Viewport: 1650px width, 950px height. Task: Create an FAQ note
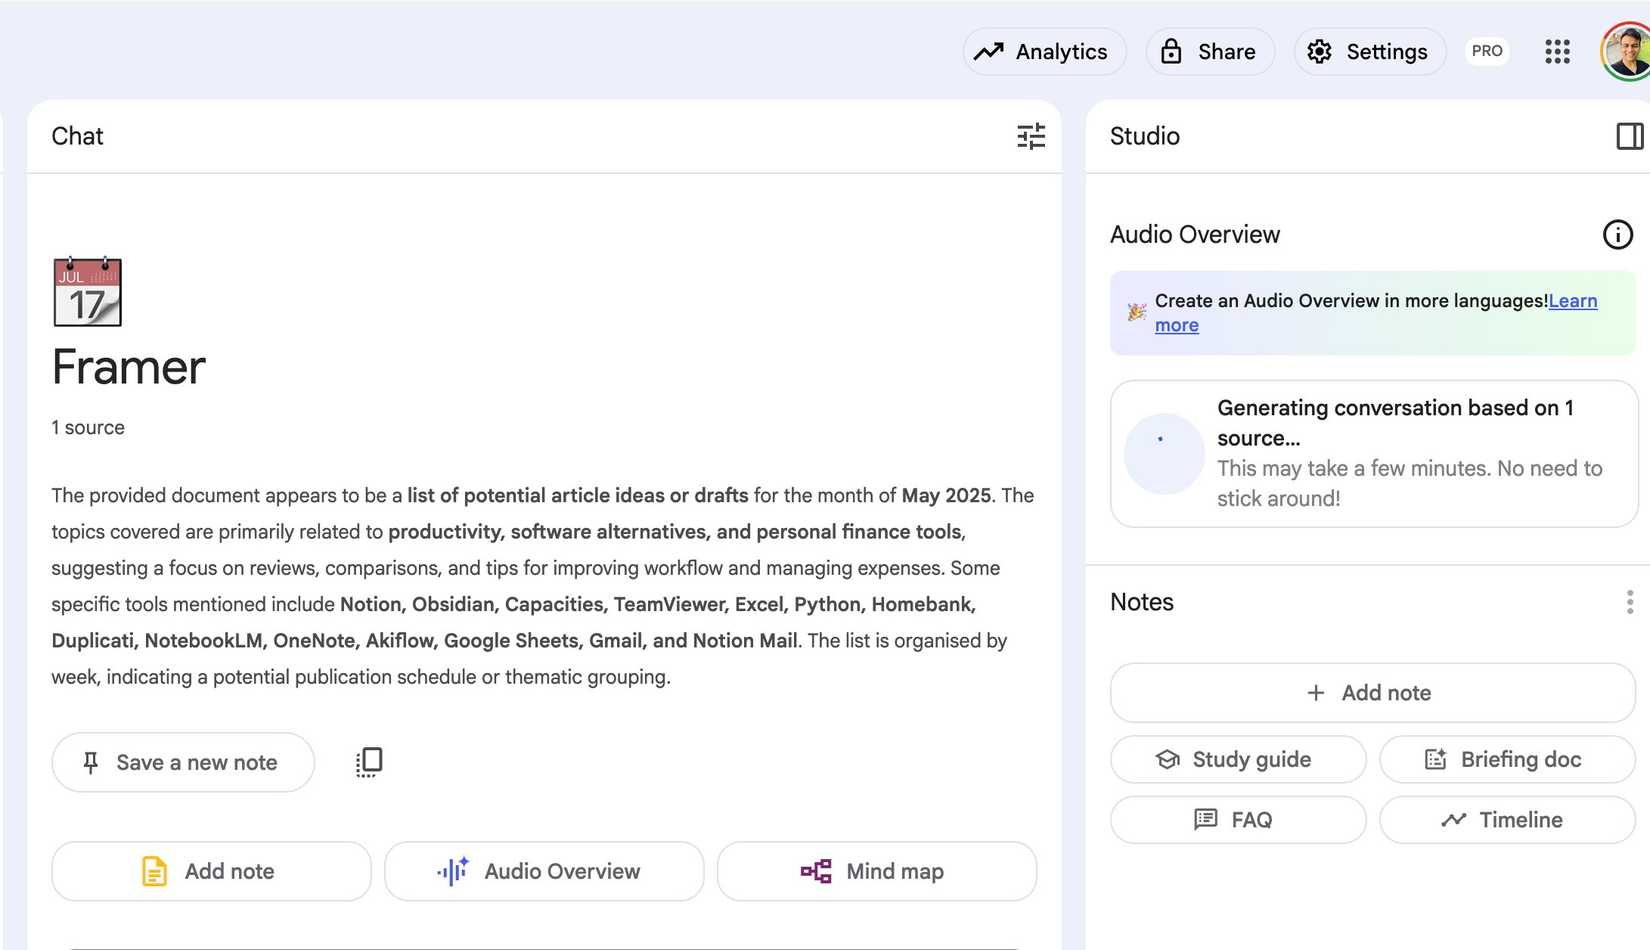[1238, 820]
